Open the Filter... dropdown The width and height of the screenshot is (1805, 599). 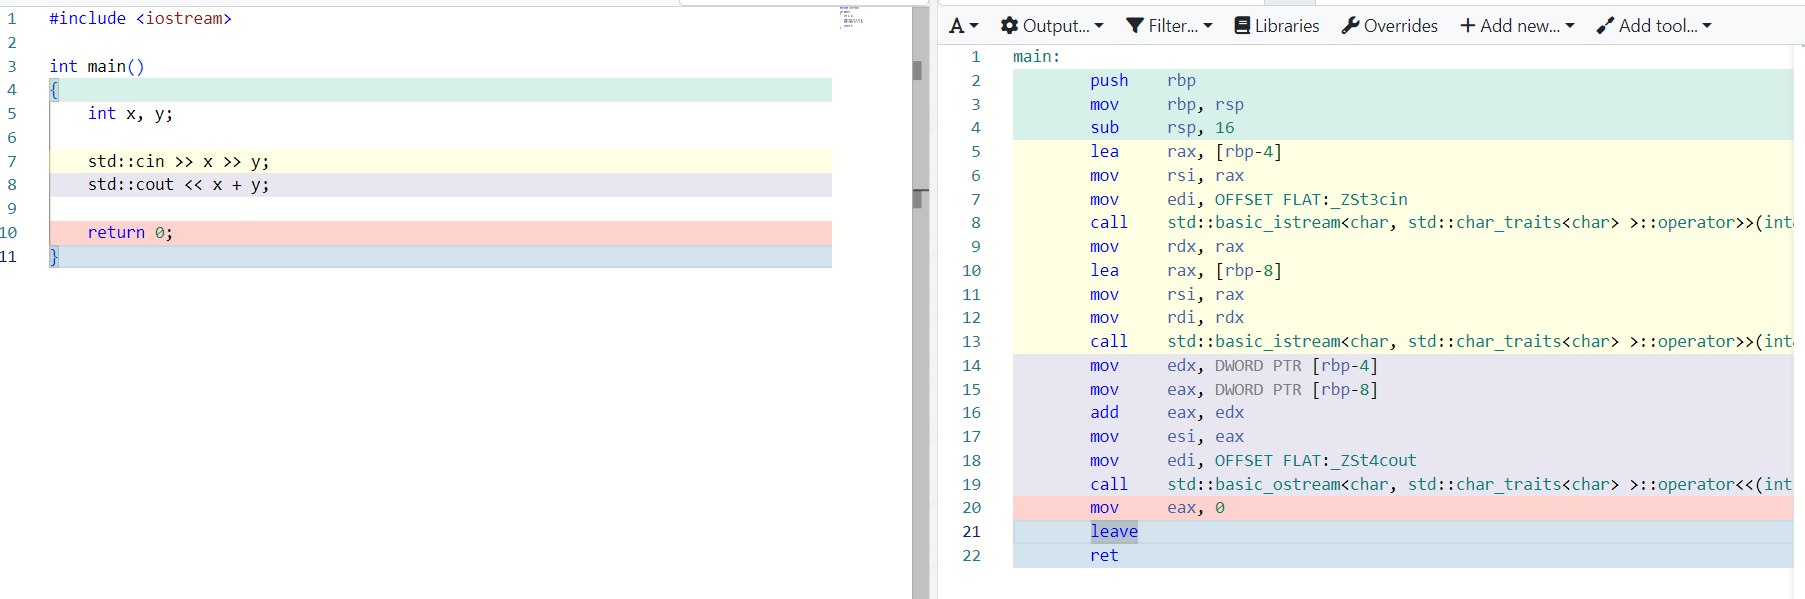click(x=1169, y=26)
